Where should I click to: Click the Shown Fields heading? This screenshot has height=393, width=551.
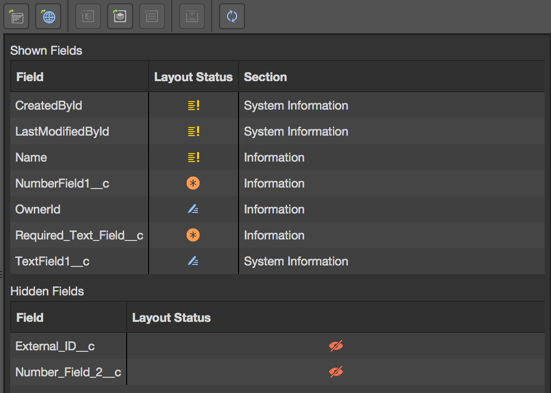tap(46, 51)
